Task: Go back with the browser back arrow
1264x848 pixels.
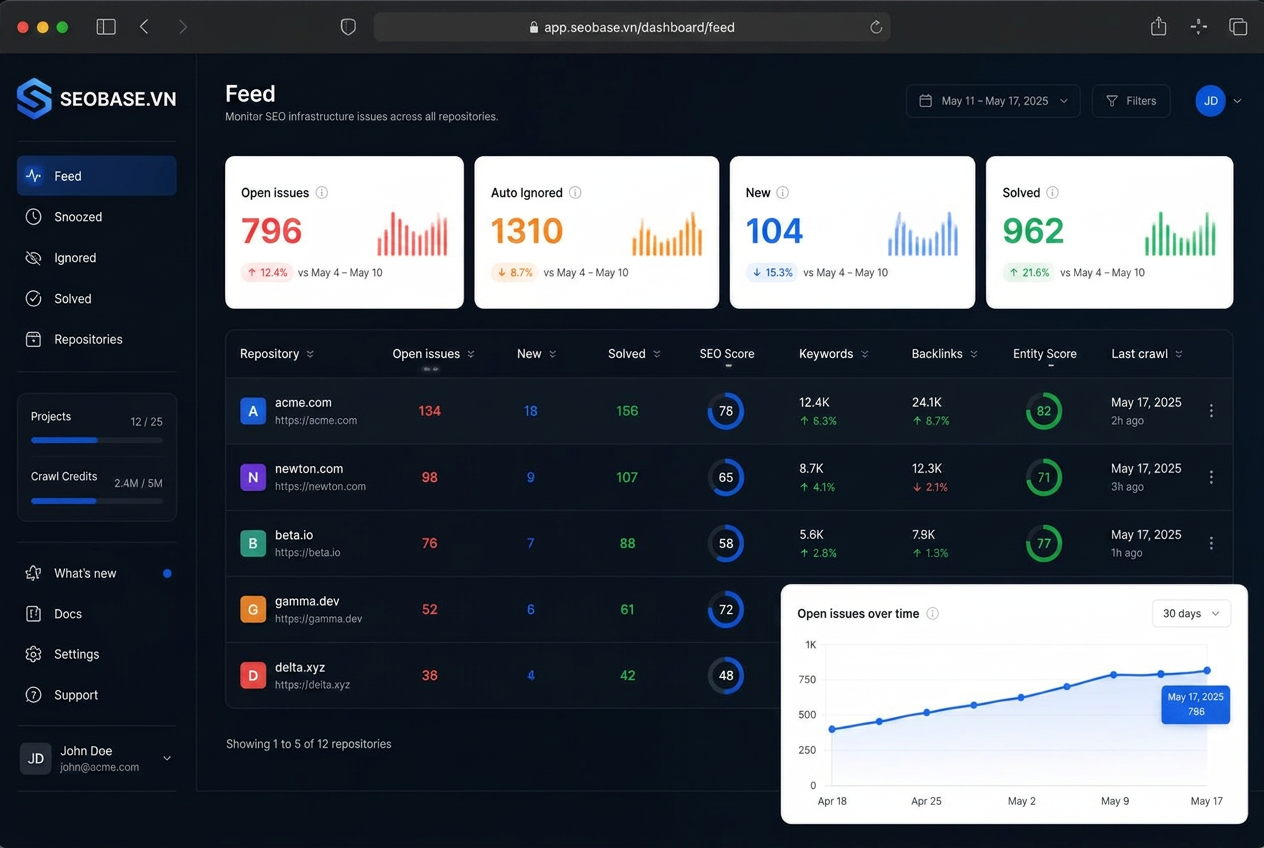Action: 144,27
